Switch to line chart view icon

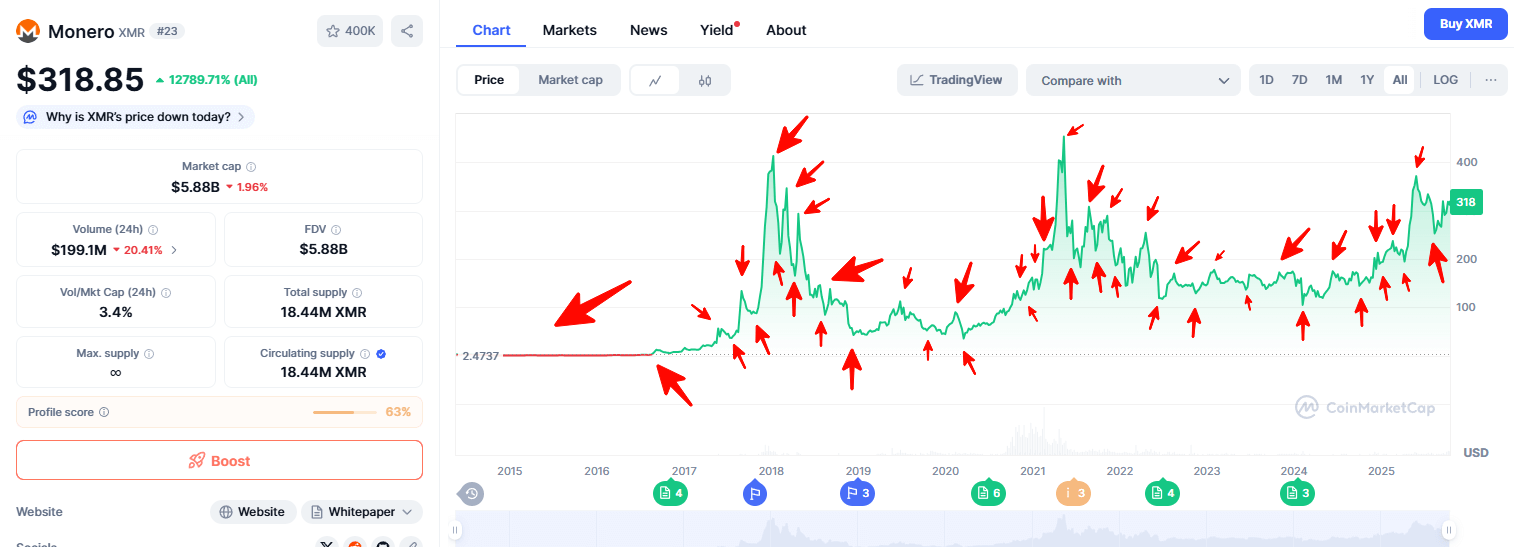click(655, 80)
